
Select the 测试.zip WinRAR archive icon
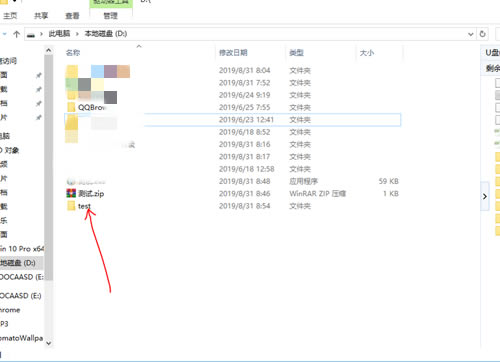coord(71,193)
